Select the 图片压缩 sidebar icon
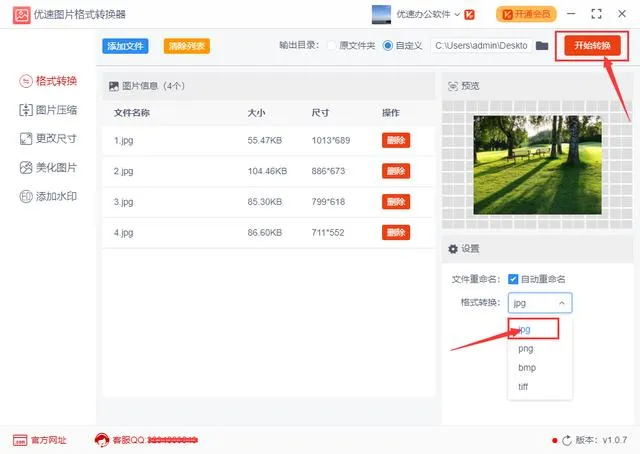 click(x=26, y=110)
